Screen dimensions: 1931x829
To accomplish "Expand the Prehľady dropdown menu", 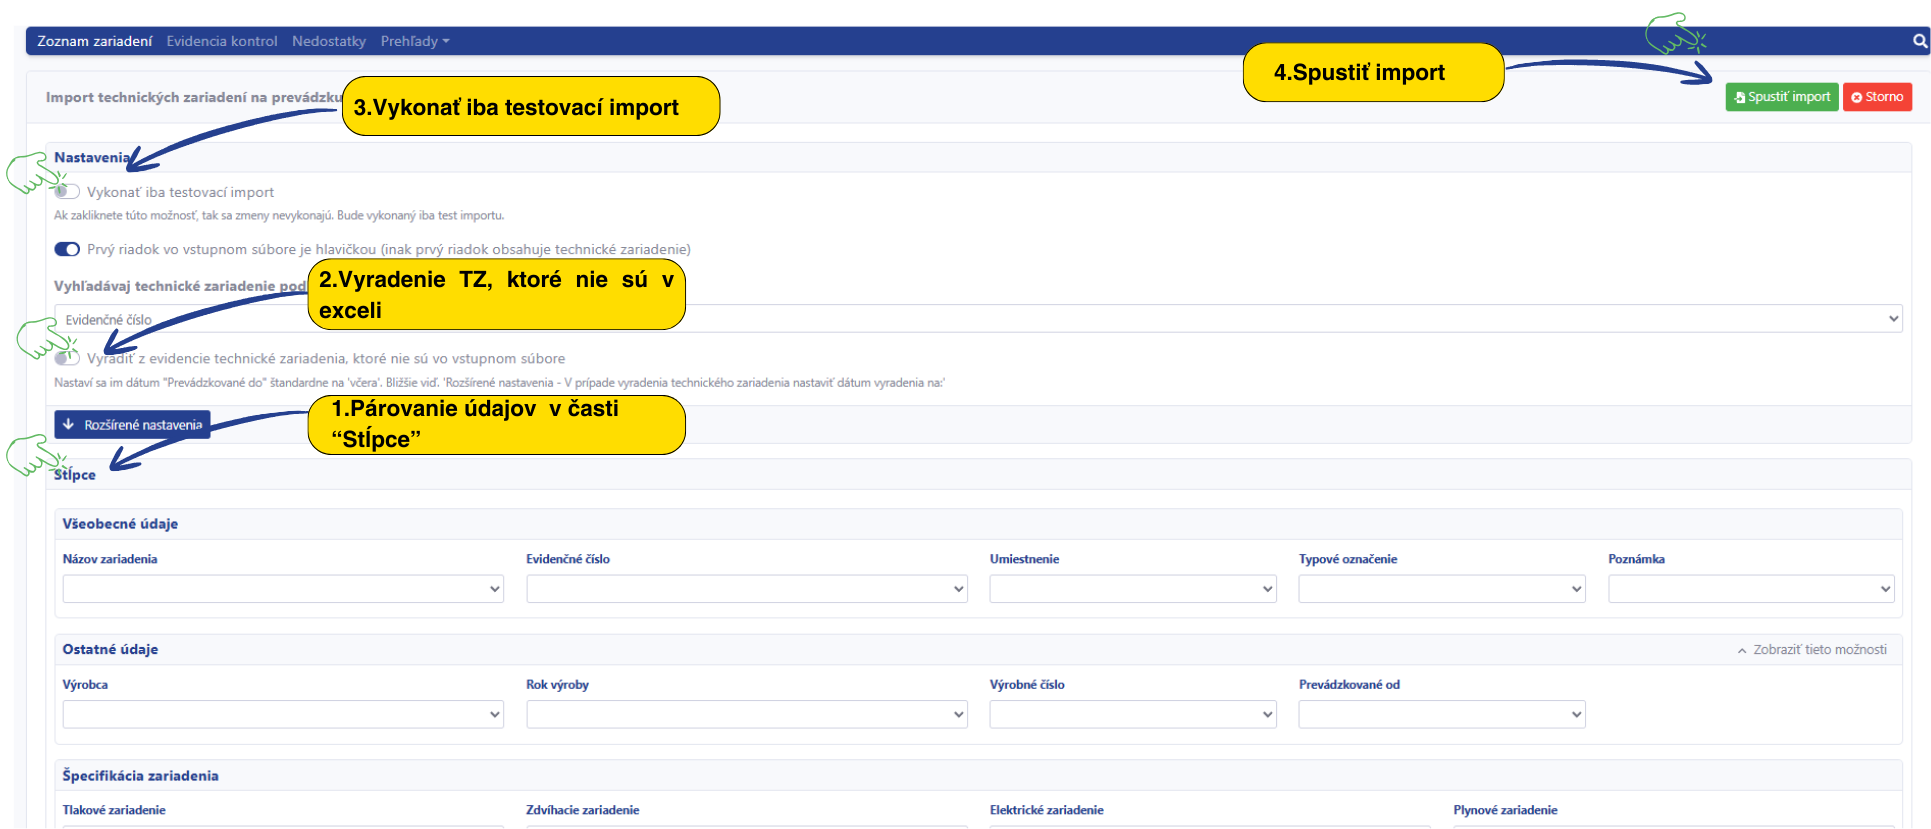I will pyautogui.click(x=414, y=41).
